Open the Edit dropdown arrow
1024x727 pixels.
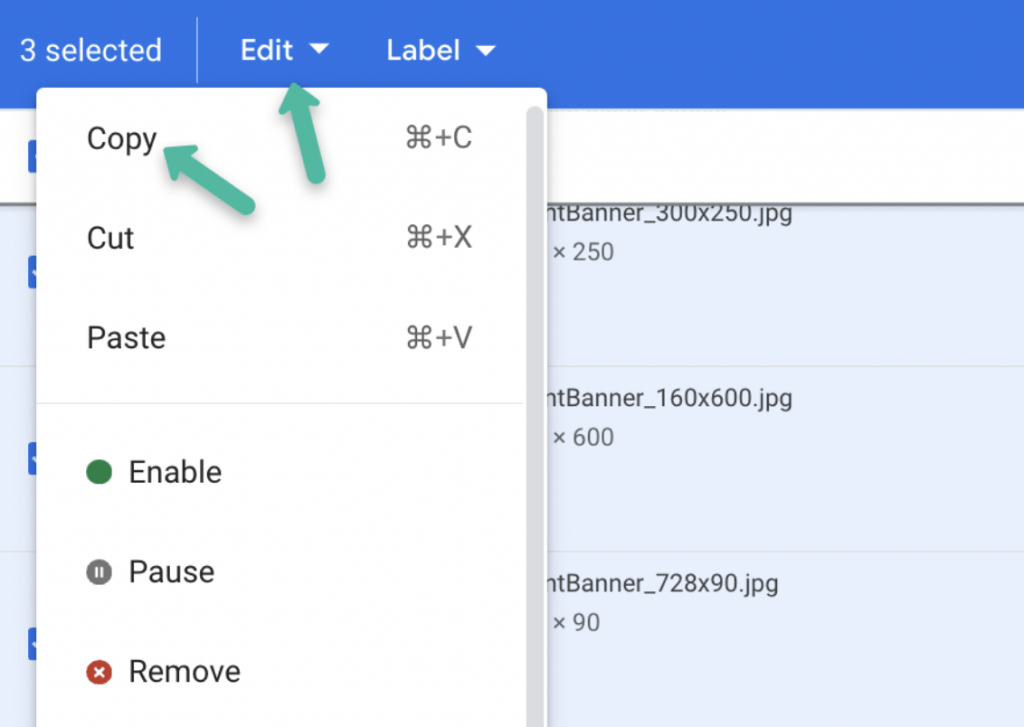pos(319,50)
